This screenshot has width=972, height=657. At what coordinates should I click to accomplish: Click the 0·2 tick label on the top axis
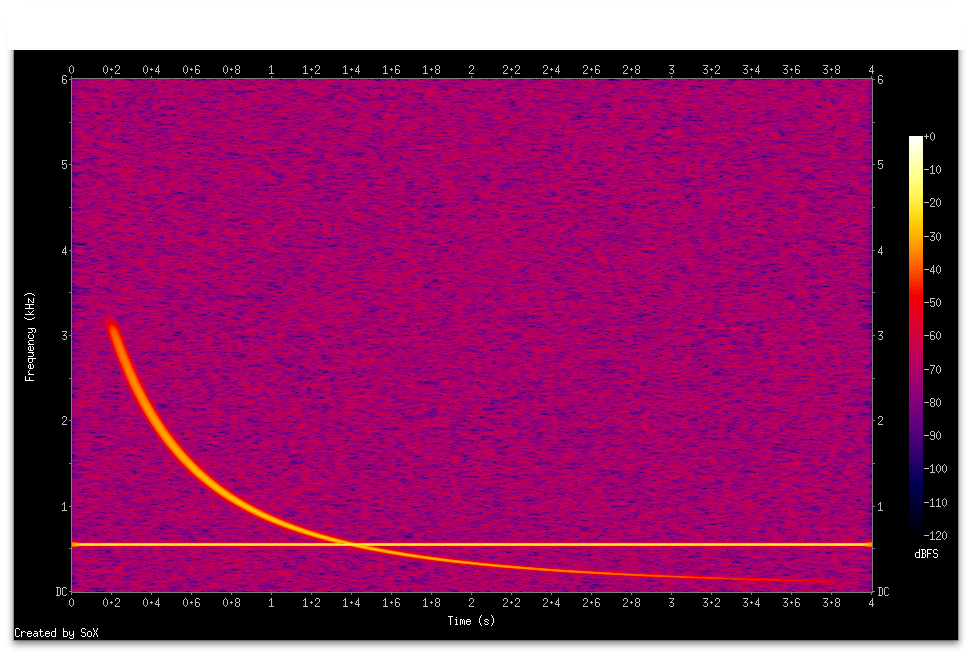coord(110,70)
